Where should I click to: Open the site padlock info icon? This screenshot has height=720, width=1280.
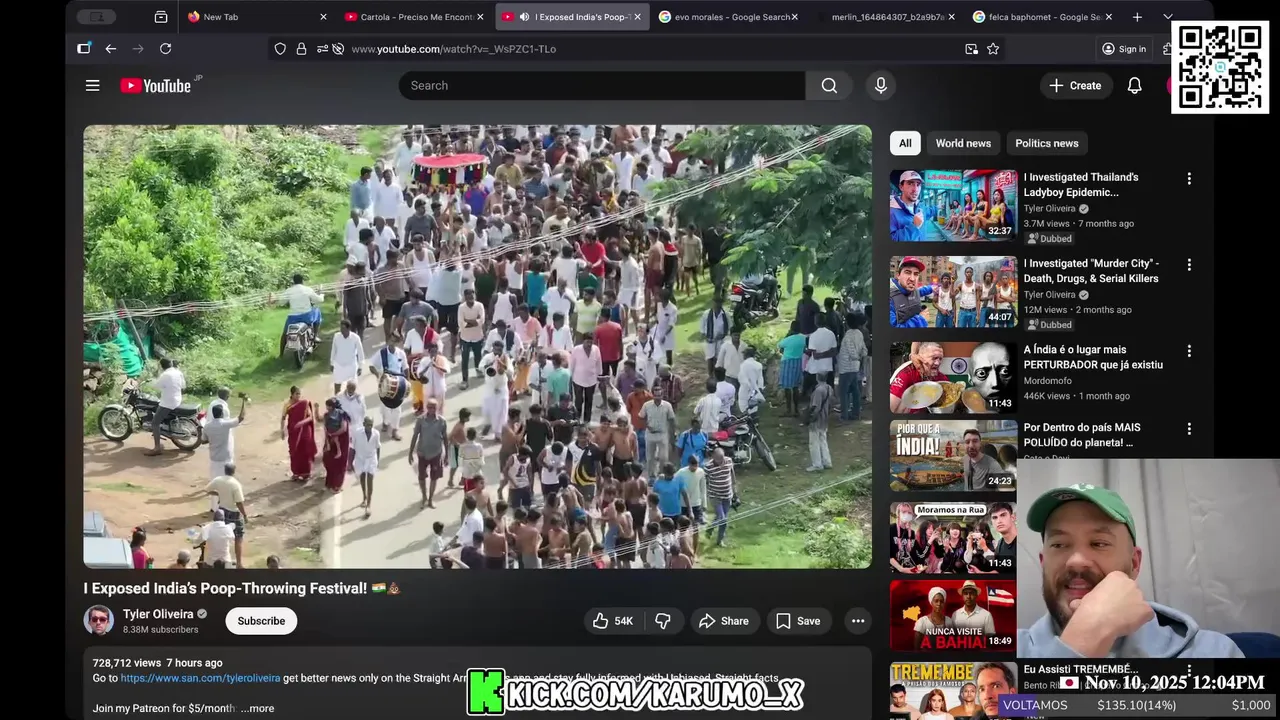coord(301,48)
